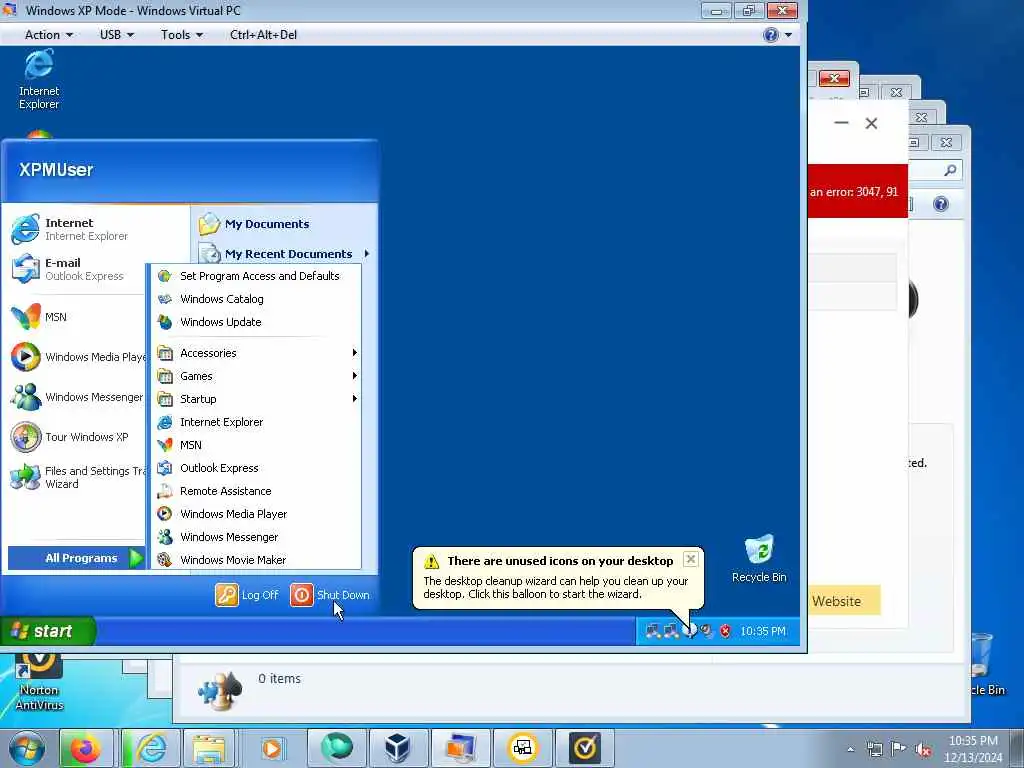Image resolution: width=1024 pixels, height=768 pixels.
Task: Open the Action dropdown menu
Action: point(48,35)
